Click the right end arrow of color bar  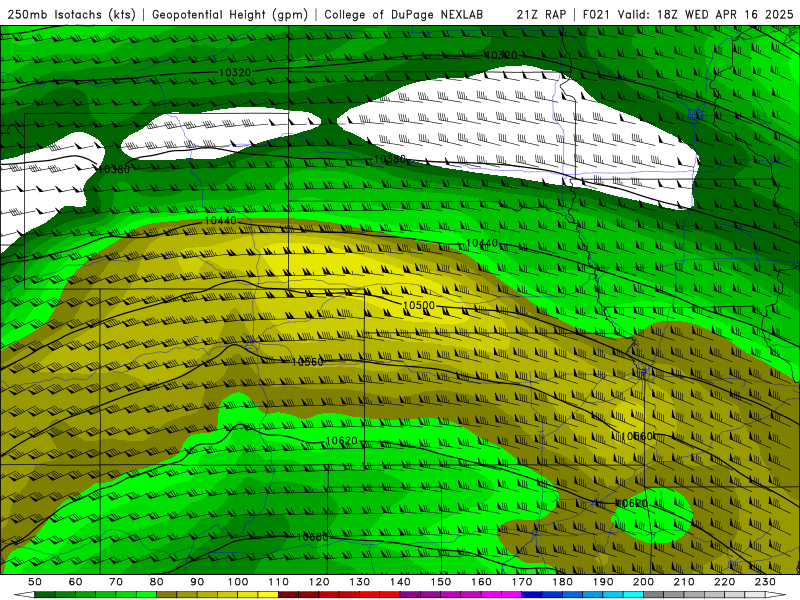coord(776,595)
